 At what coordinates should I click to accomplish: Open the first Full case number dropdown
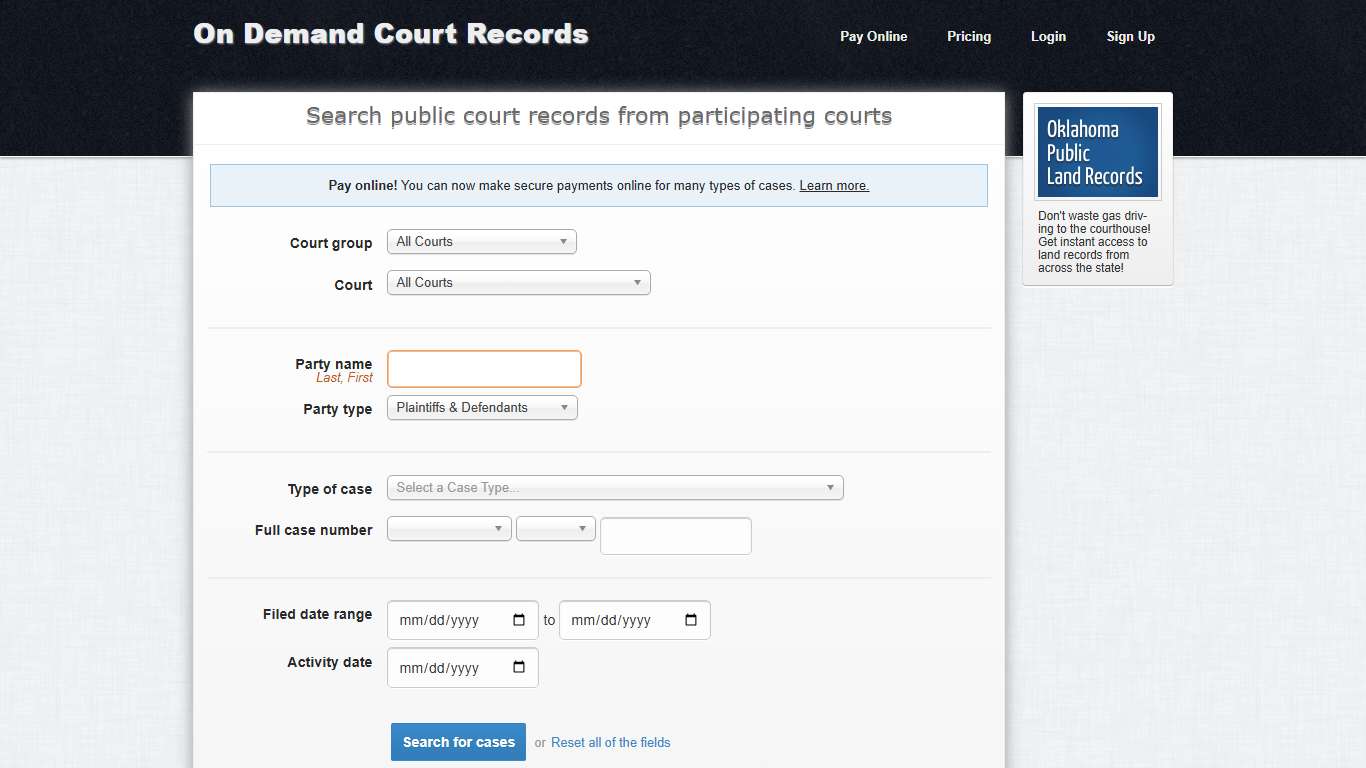(x=448, y=528)
